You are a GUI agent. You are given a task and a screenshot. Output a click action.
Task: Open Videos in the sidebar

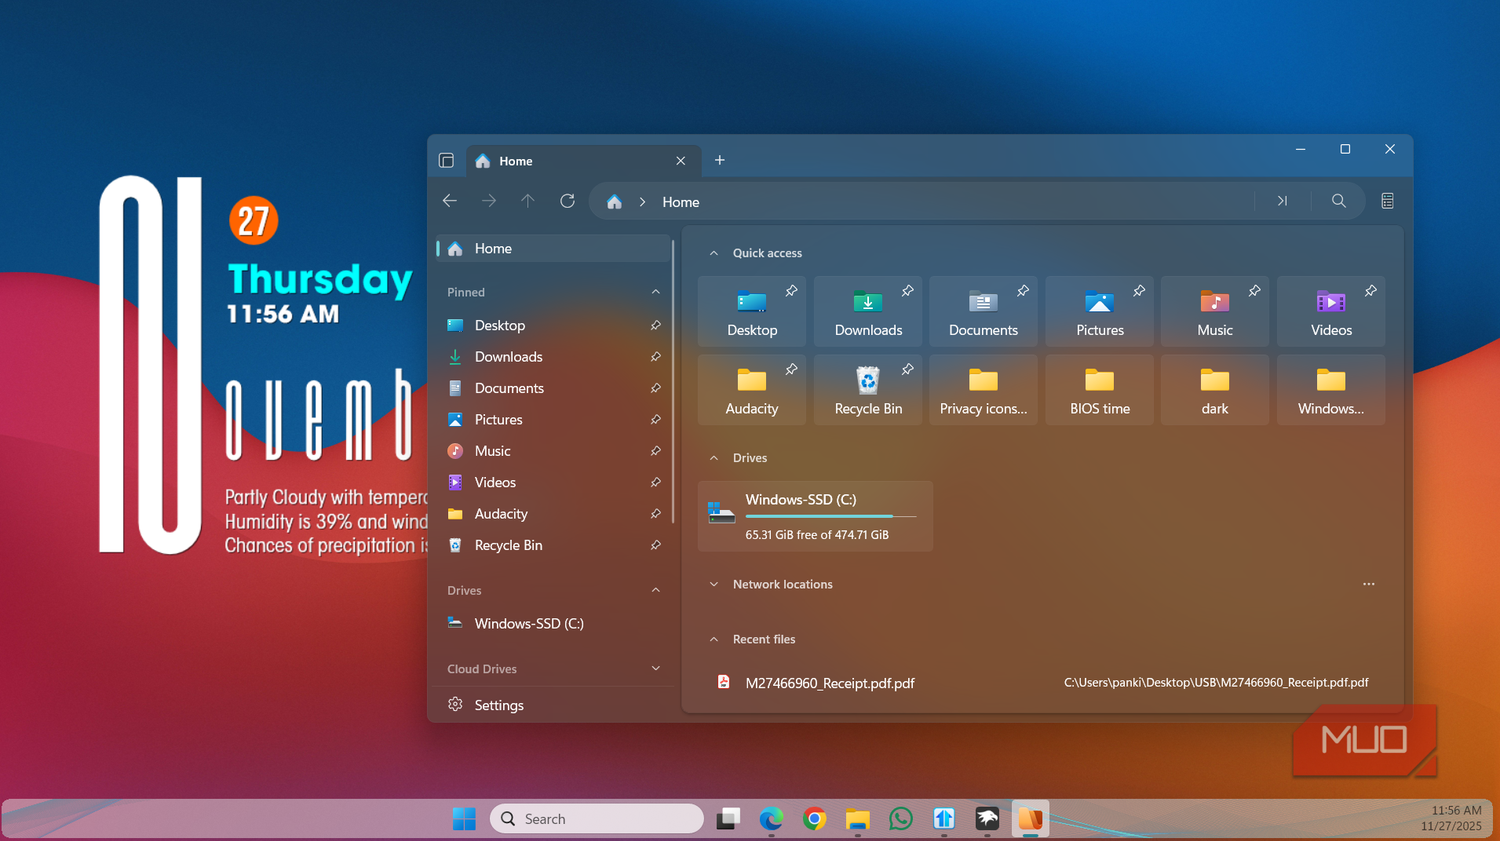pos(553,482)
